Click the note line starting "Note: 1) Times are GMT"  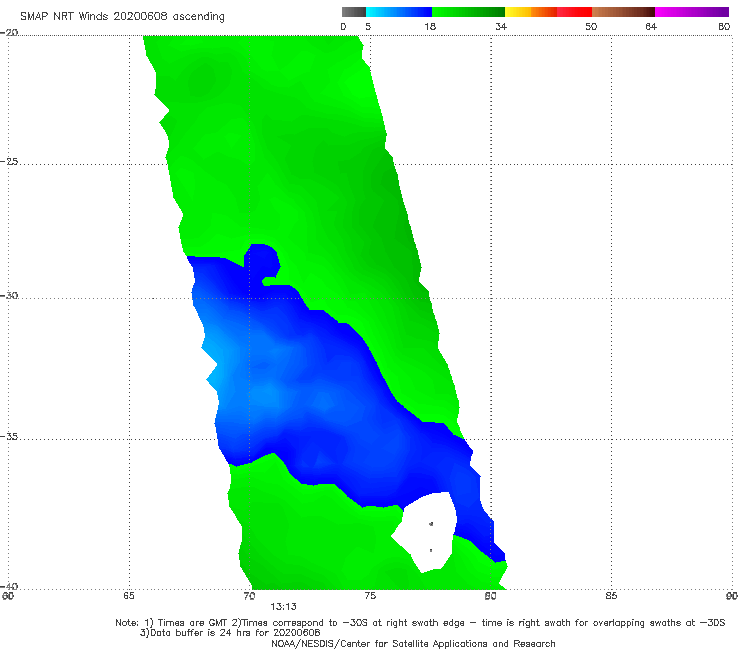420,623
